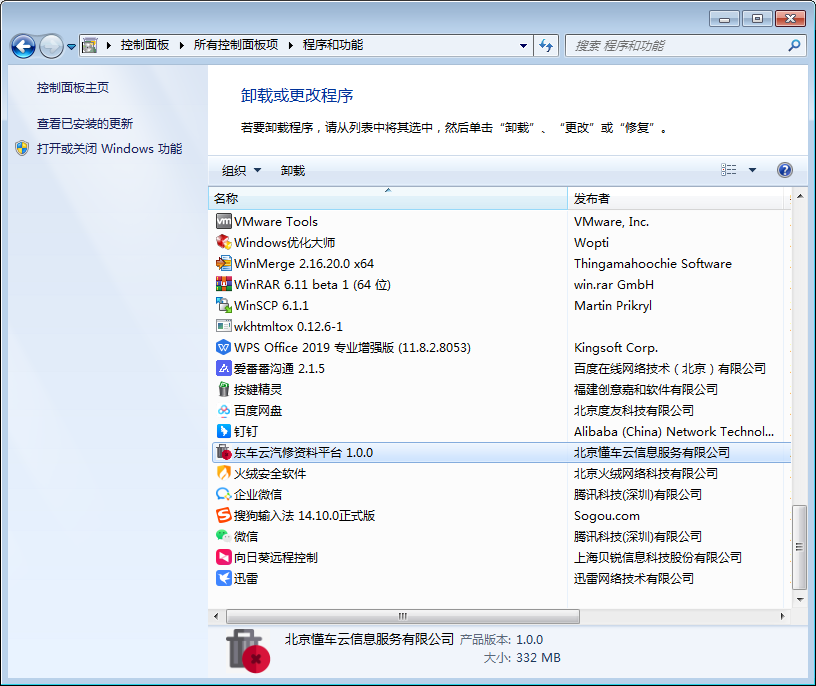
Task: Click the 程序和功能 breadcrumb
Action: click(x=333, y=45)
